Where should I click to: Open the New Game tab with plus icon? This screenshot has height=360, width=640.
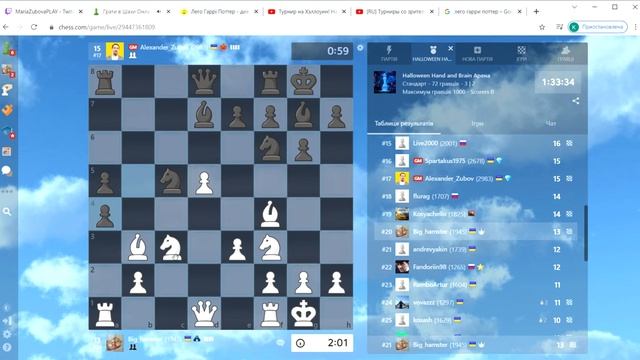tap(477, 53)
